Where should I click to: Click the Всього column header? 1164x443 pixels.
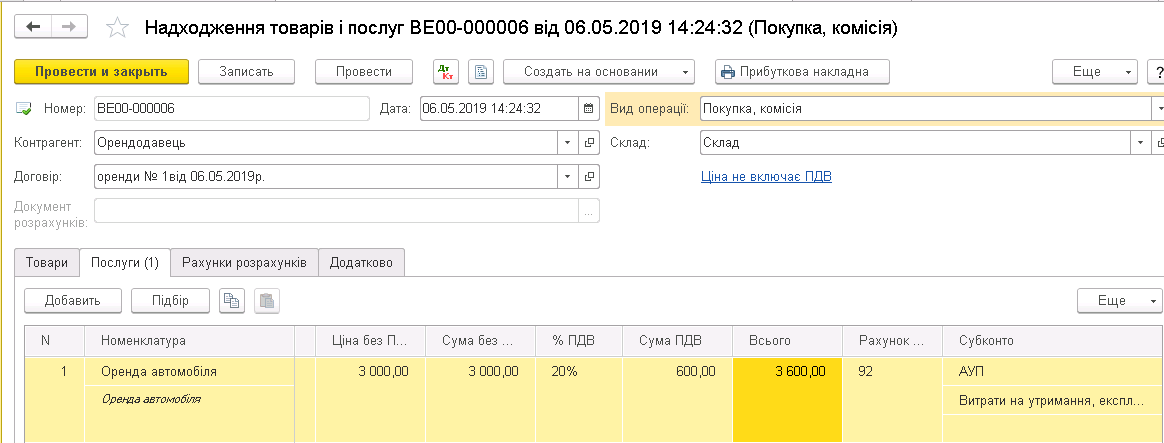[788, 341]
